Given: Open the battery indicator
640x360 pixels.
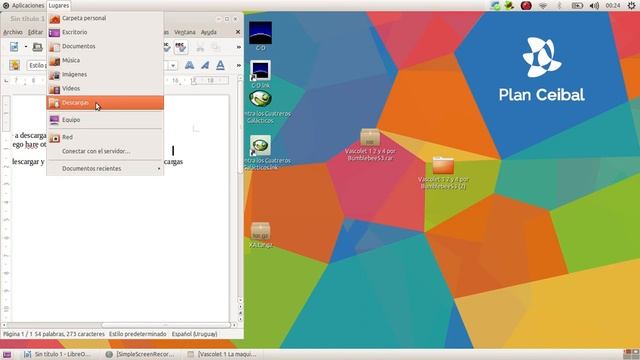Looking at the screenshot, I should click(577, 6).
